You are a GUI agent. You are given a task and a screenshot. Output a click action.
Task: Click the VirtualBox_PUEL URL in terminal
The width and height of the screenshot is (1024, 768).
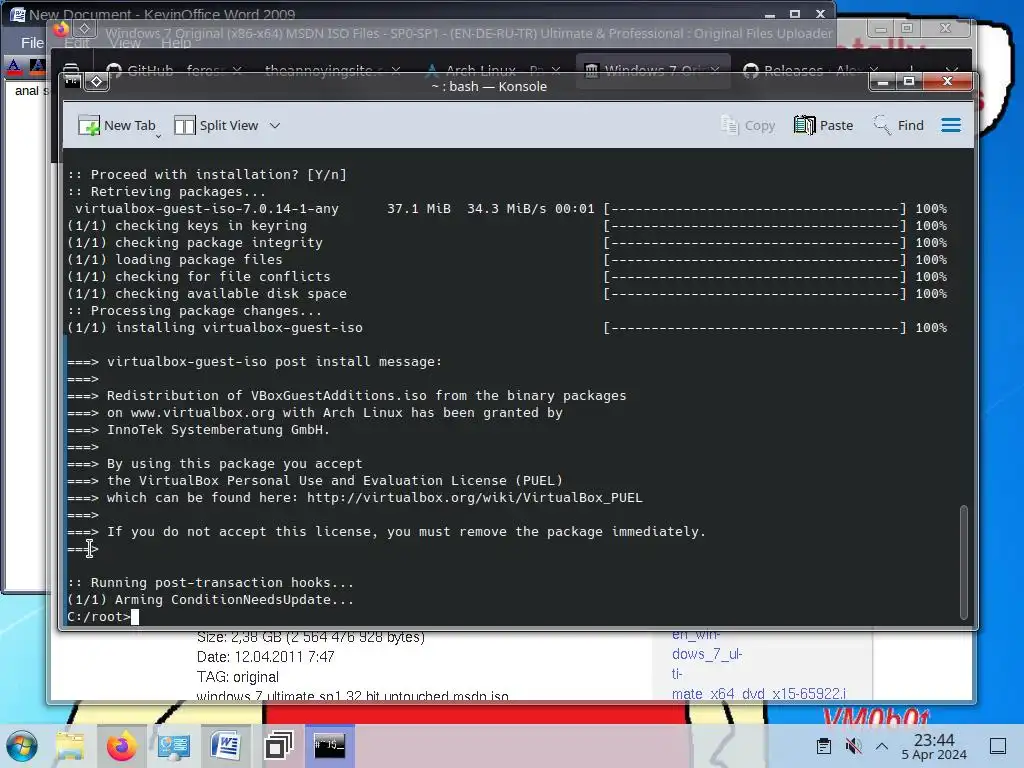[x=475, y=498]
